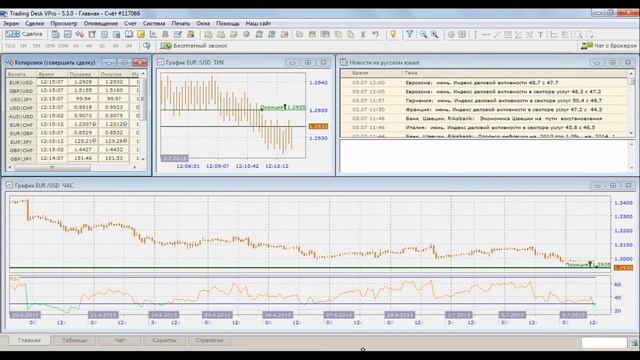Open the Оповещение menu

click(100, 23)
